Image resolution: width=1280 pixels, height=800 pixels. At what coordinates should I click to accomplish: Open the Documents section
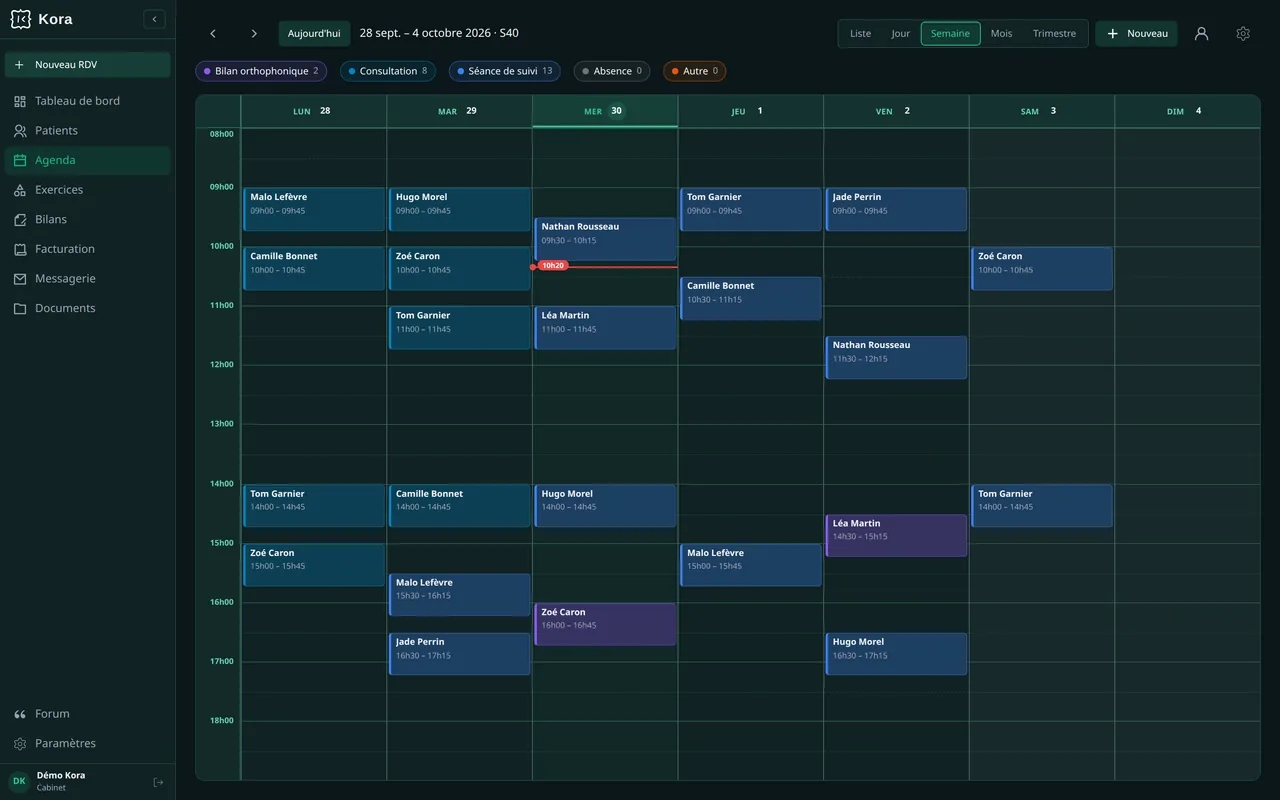(x=88, y=308)
